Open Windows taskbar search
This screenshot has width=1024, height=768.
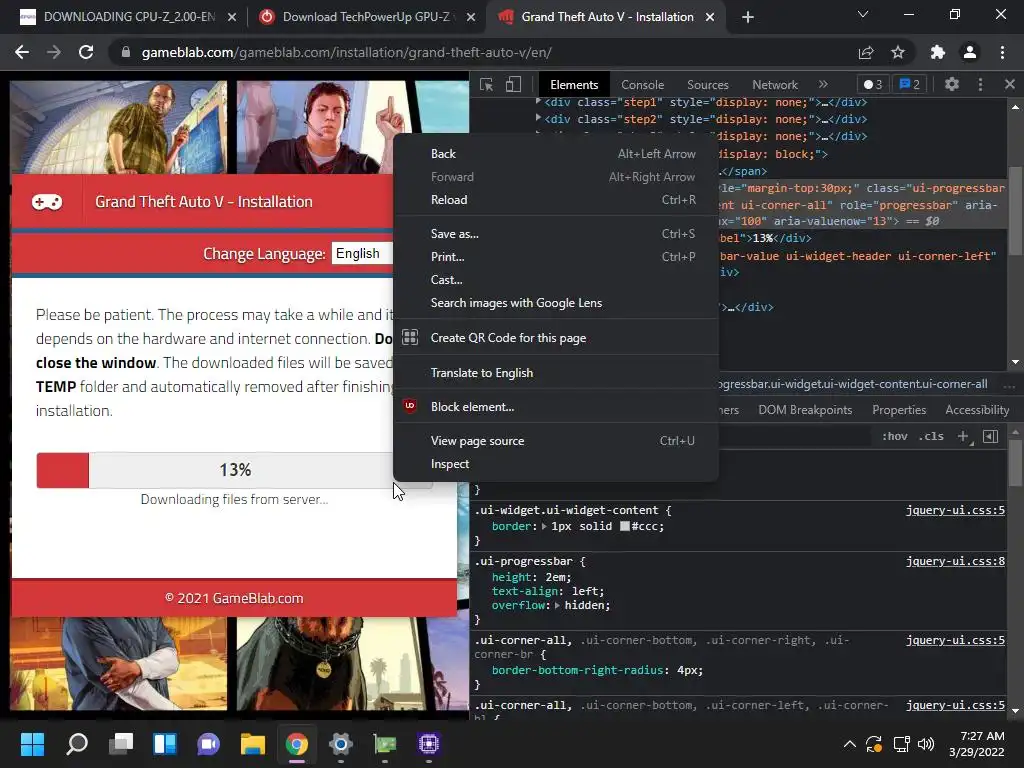(x=77, y=744)
